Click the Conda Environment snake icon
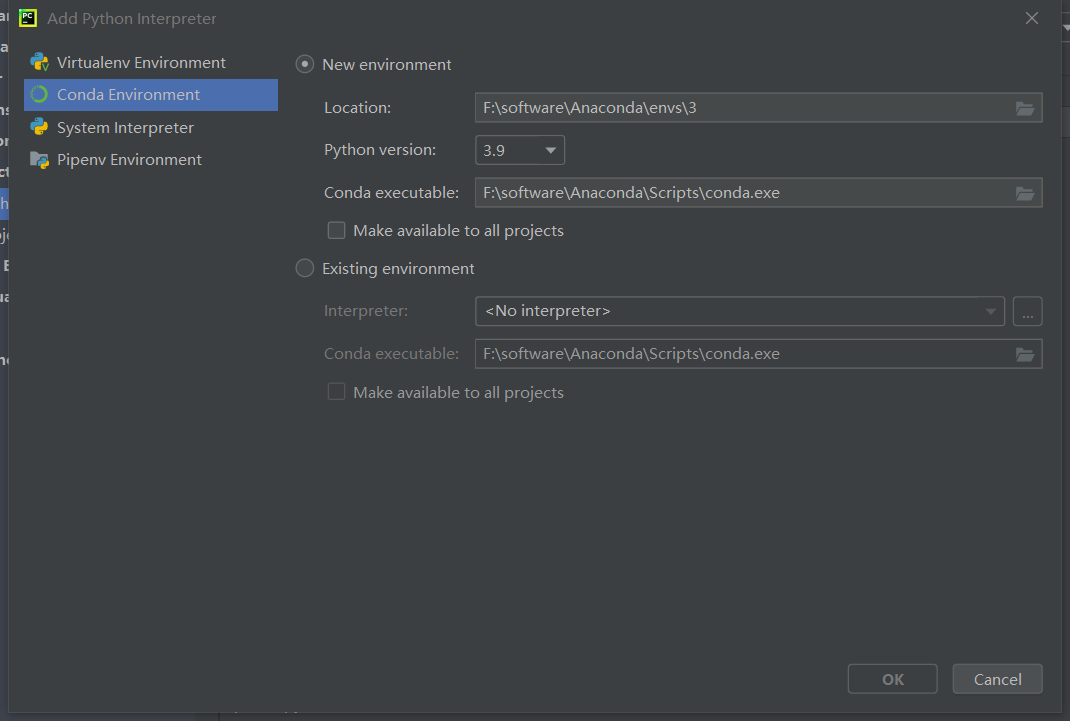This screenshot has height=721, width=1070. tap(41, 94)
